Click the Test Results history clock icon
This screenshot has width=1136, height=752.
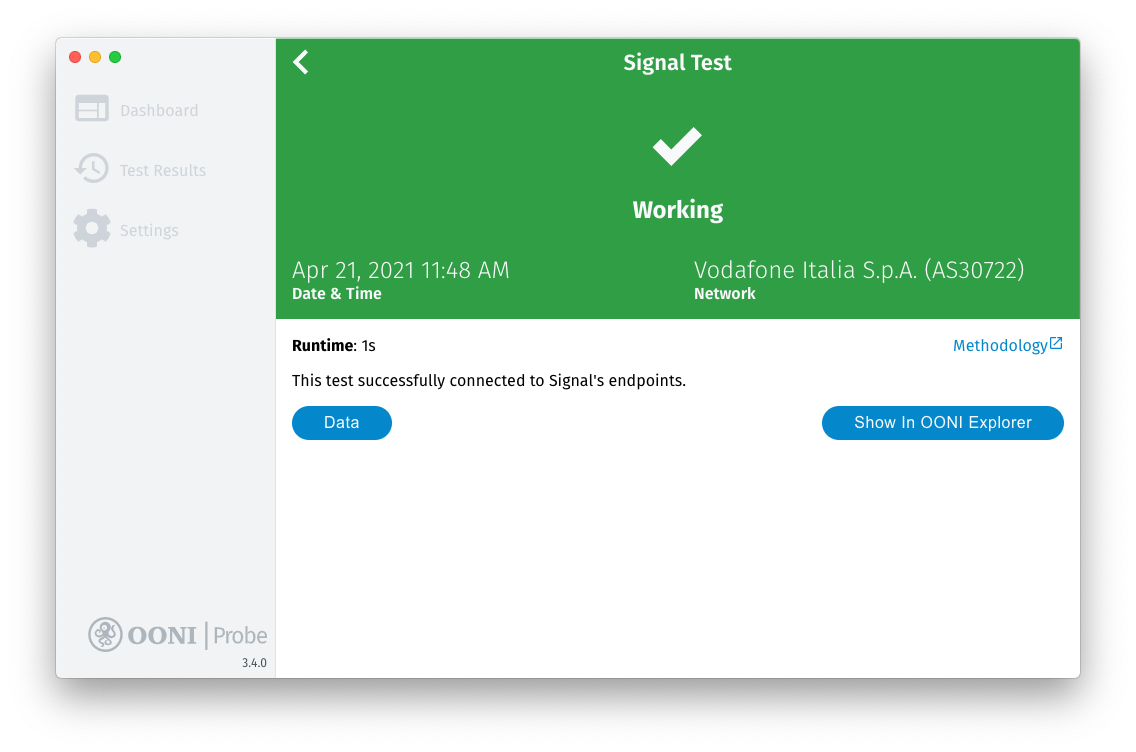pyautogui.click(x=92, y=169)
